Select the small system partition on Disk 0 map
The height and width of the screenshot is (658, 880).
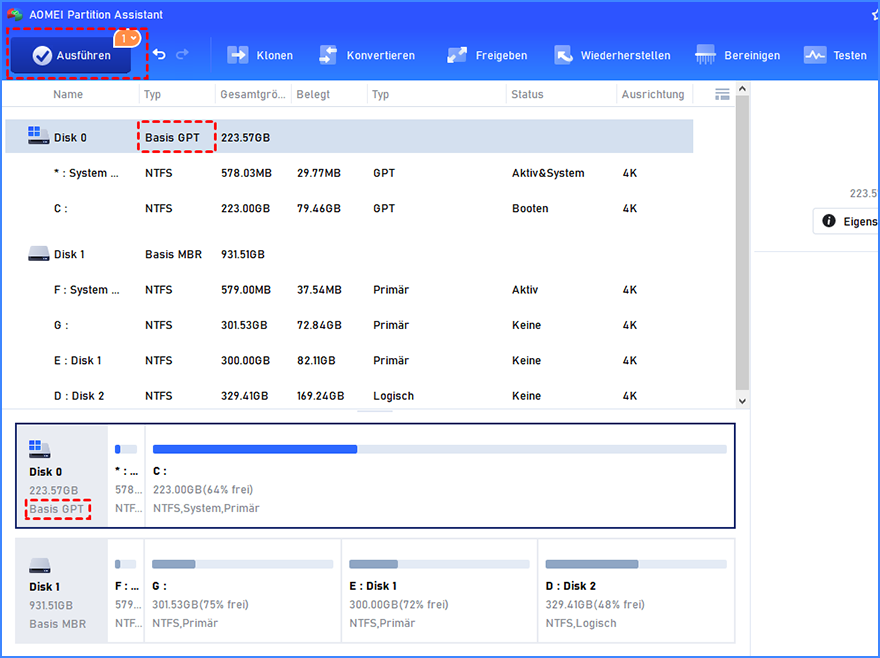click(x=126, y=476)
